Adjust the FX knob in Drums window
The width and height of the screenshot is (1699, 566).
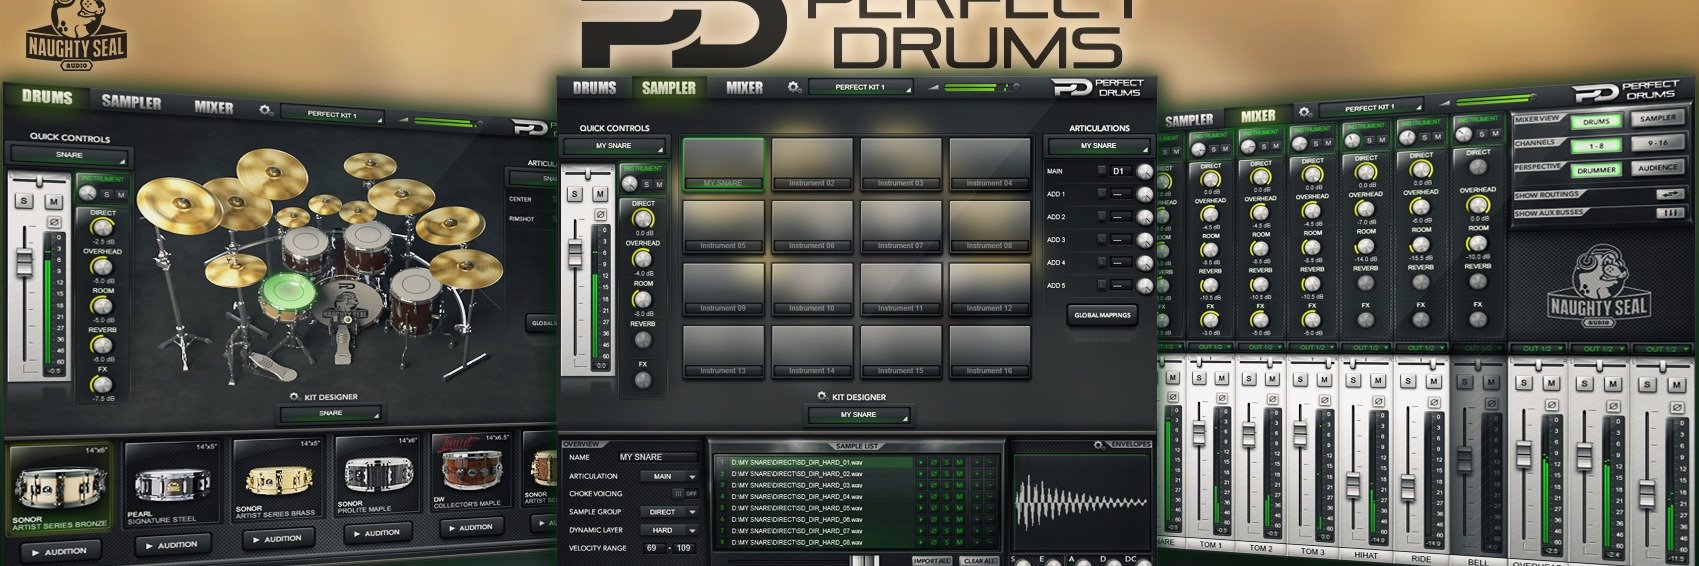102,385
